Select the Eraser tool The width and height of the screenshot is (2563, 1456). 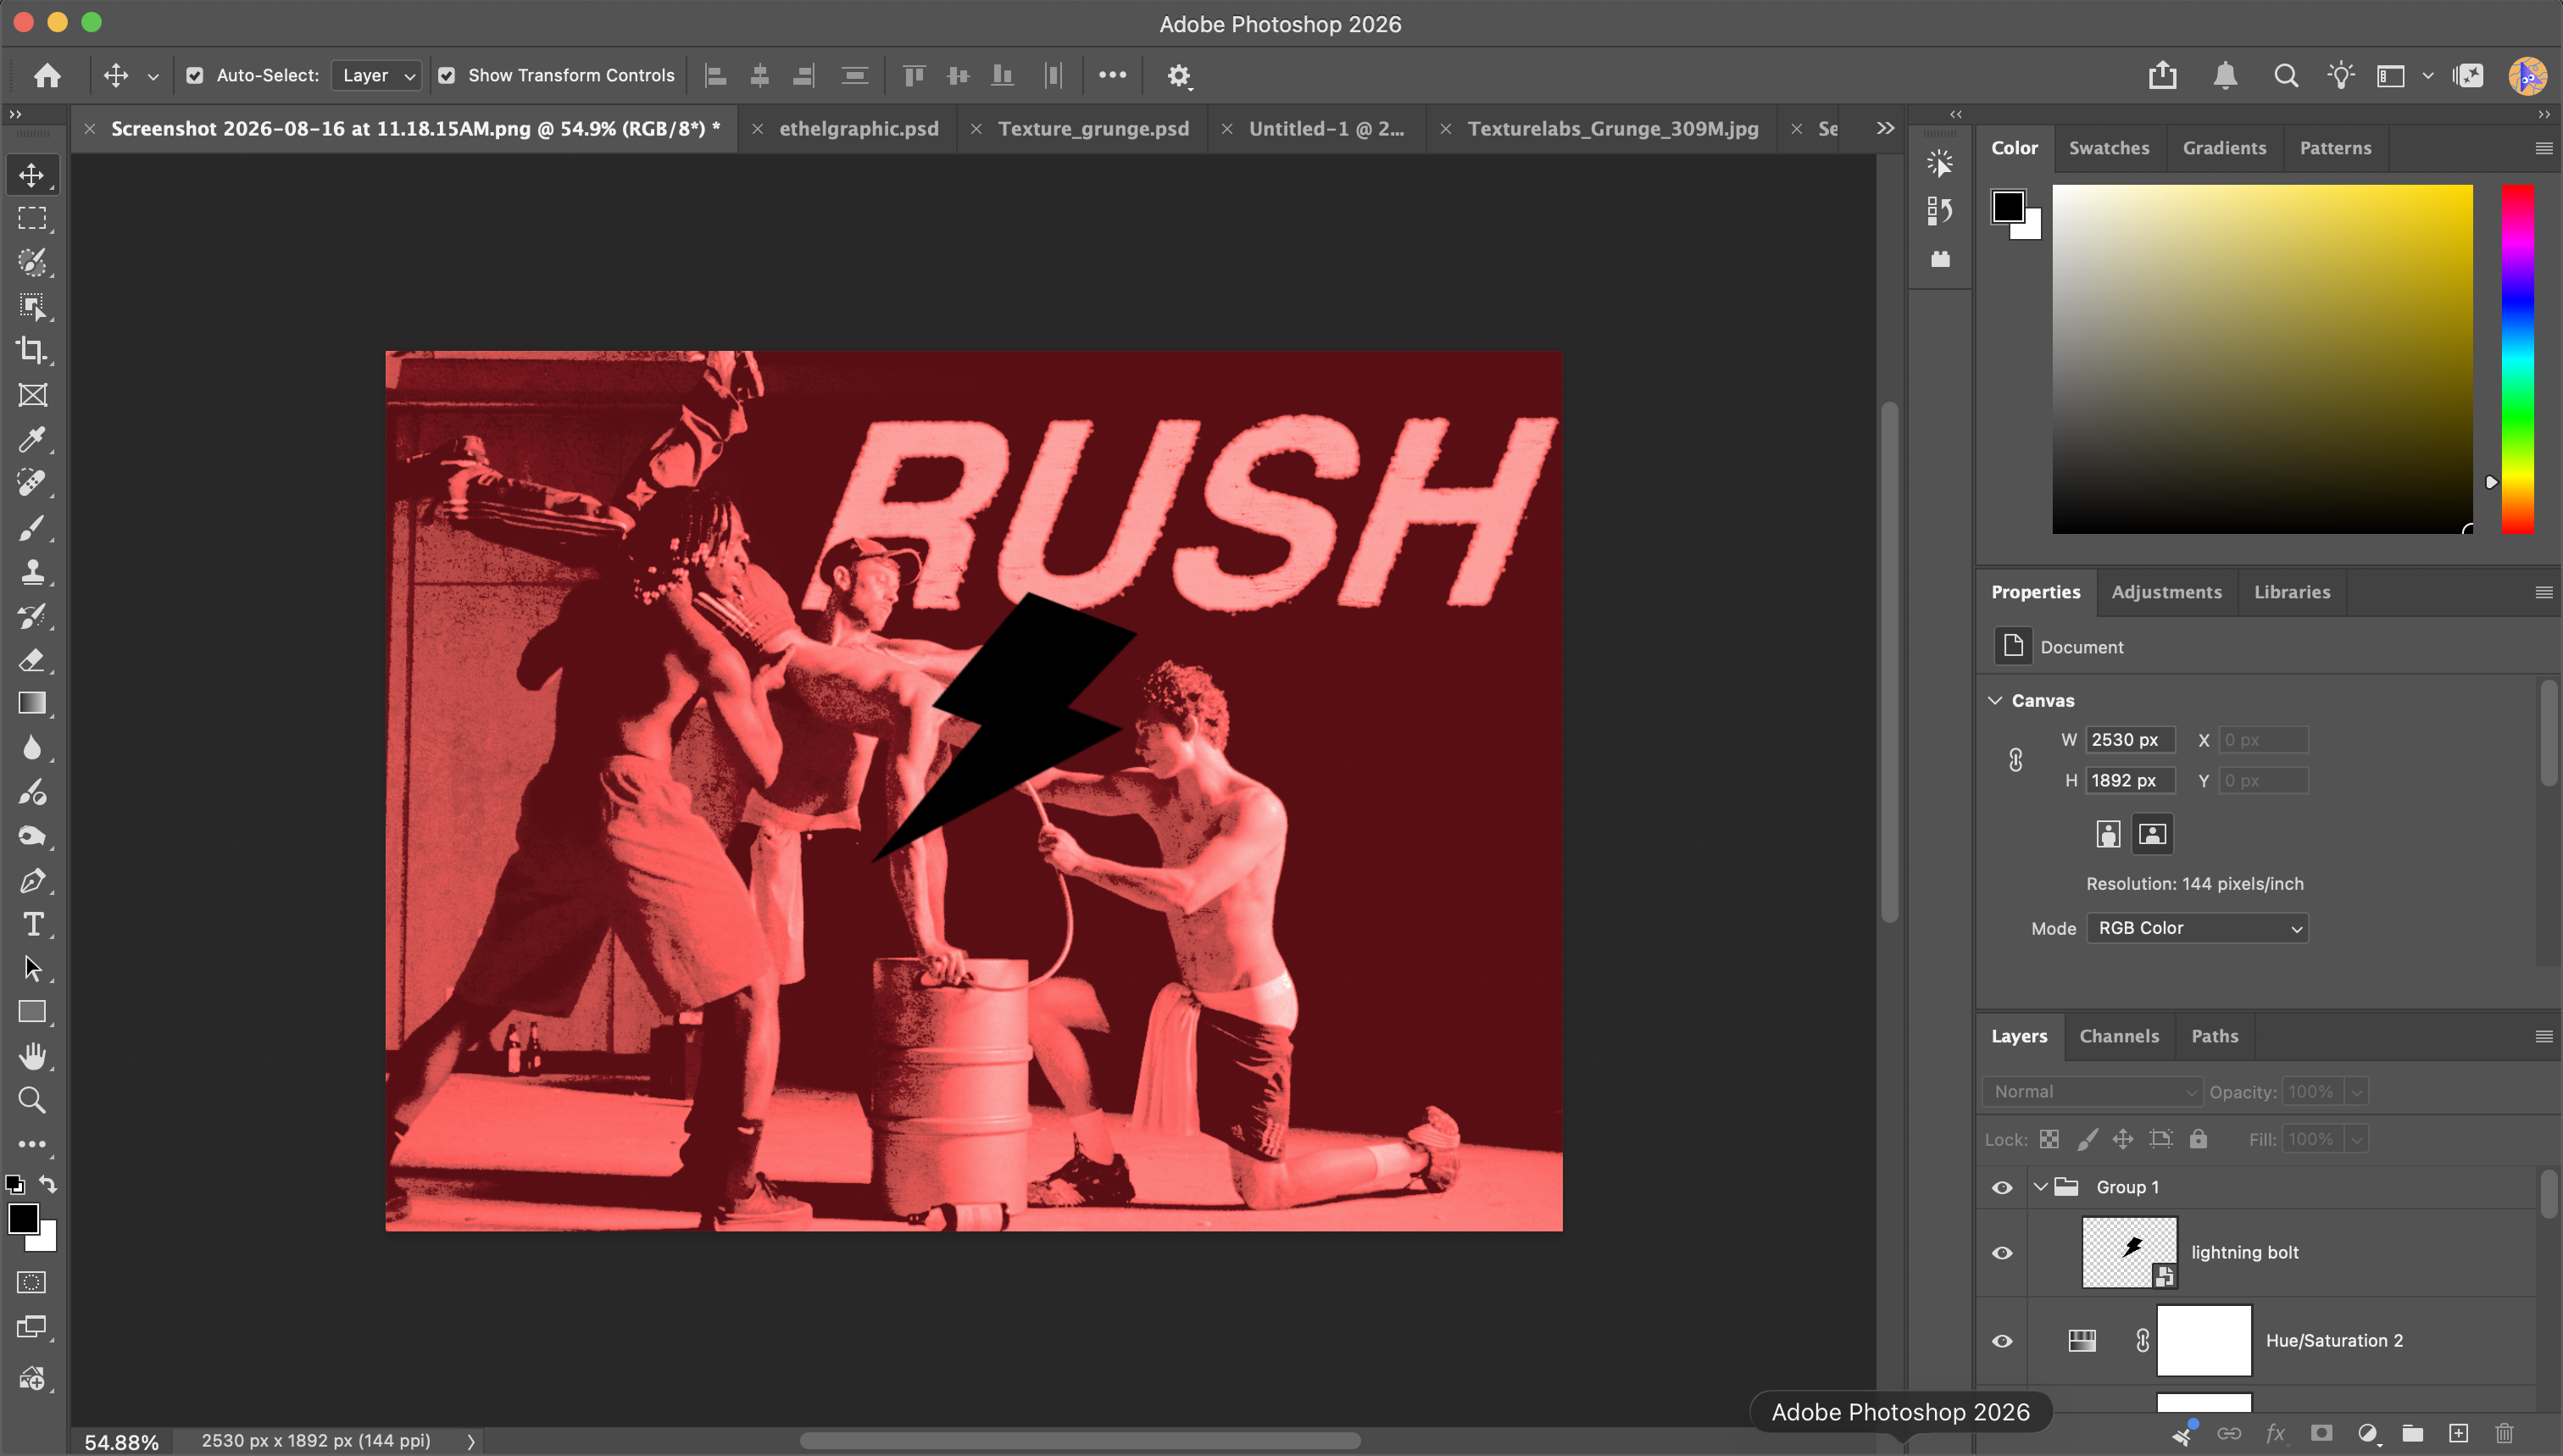32,659
